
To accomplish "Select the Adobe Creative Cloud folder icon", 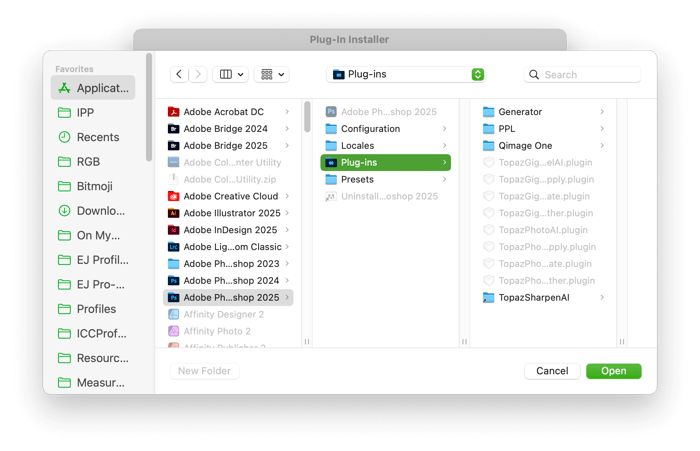I will click(x=173, y=196).
